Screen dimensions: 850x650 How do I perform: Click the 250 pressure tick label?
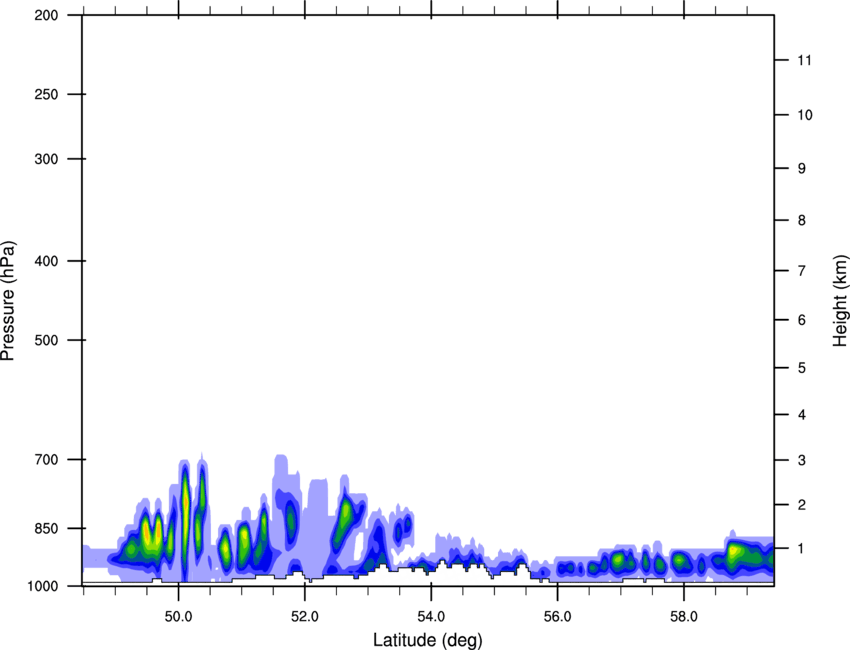[x=47, y=94]
